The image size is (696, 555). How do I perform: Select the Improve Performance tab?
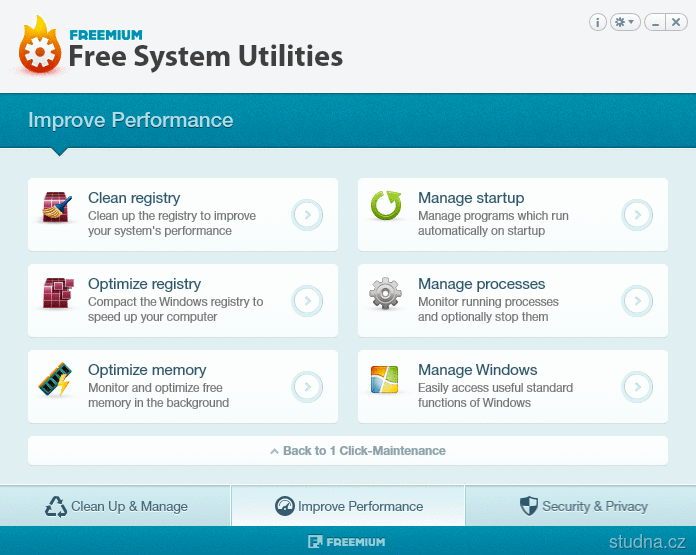click(348, 506)
